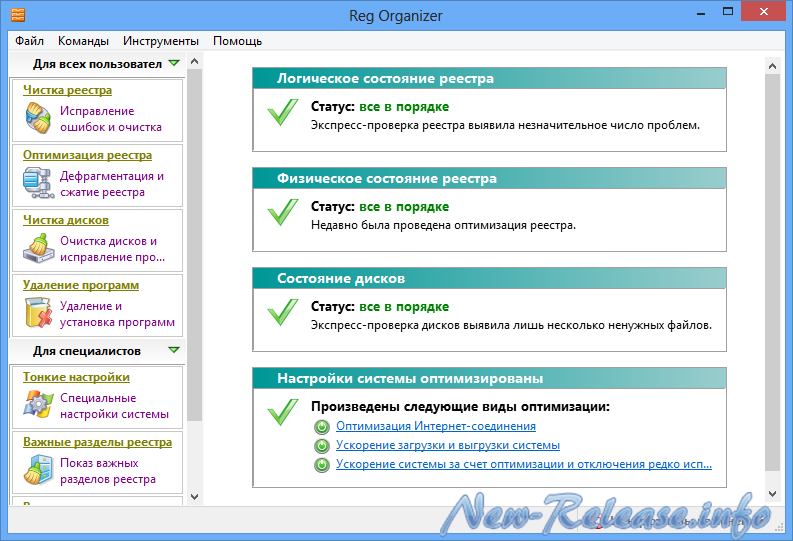Click the Дефрагментация и сжатие реестра text
The image size is (793, 541).
(112, 184)
